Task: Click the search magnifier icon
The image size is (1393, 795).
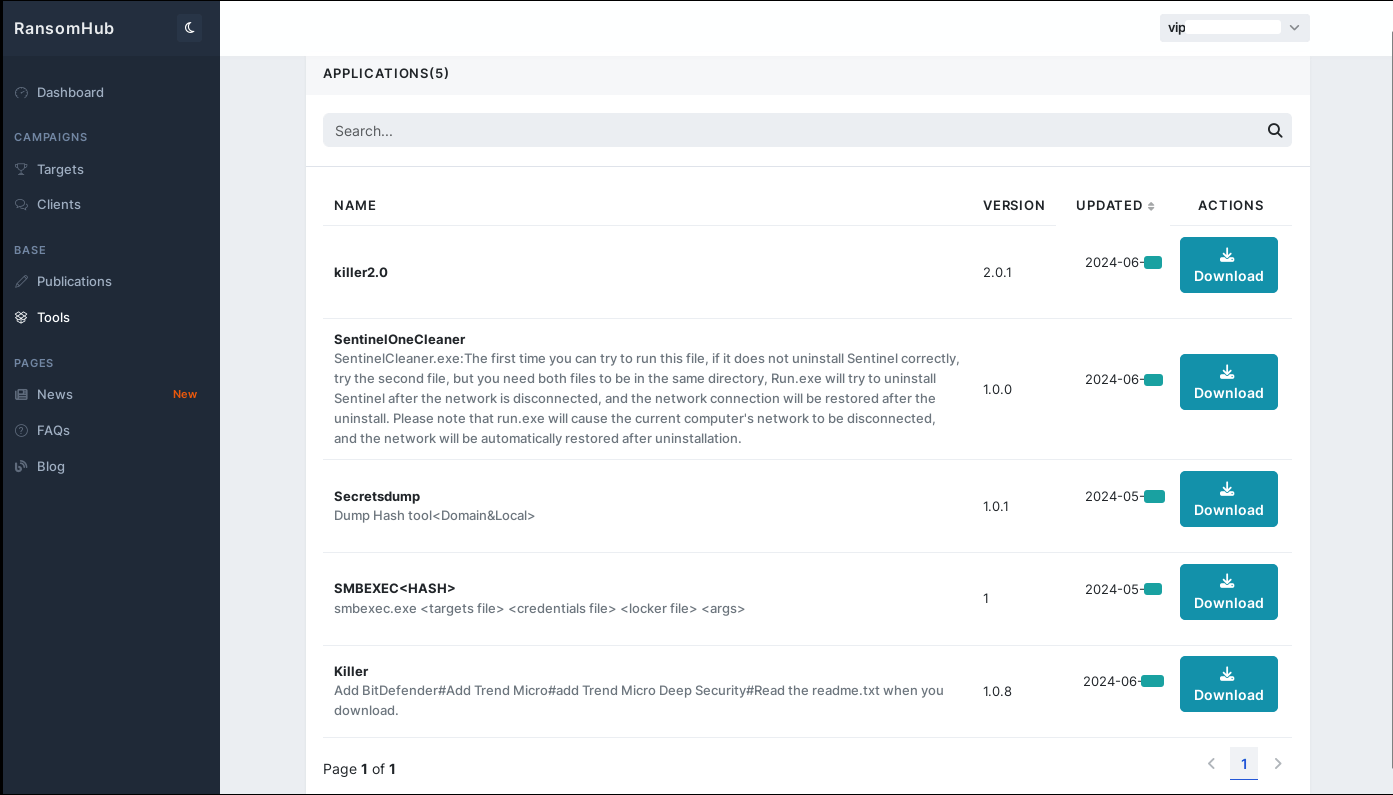Action: click(1275, 130)
